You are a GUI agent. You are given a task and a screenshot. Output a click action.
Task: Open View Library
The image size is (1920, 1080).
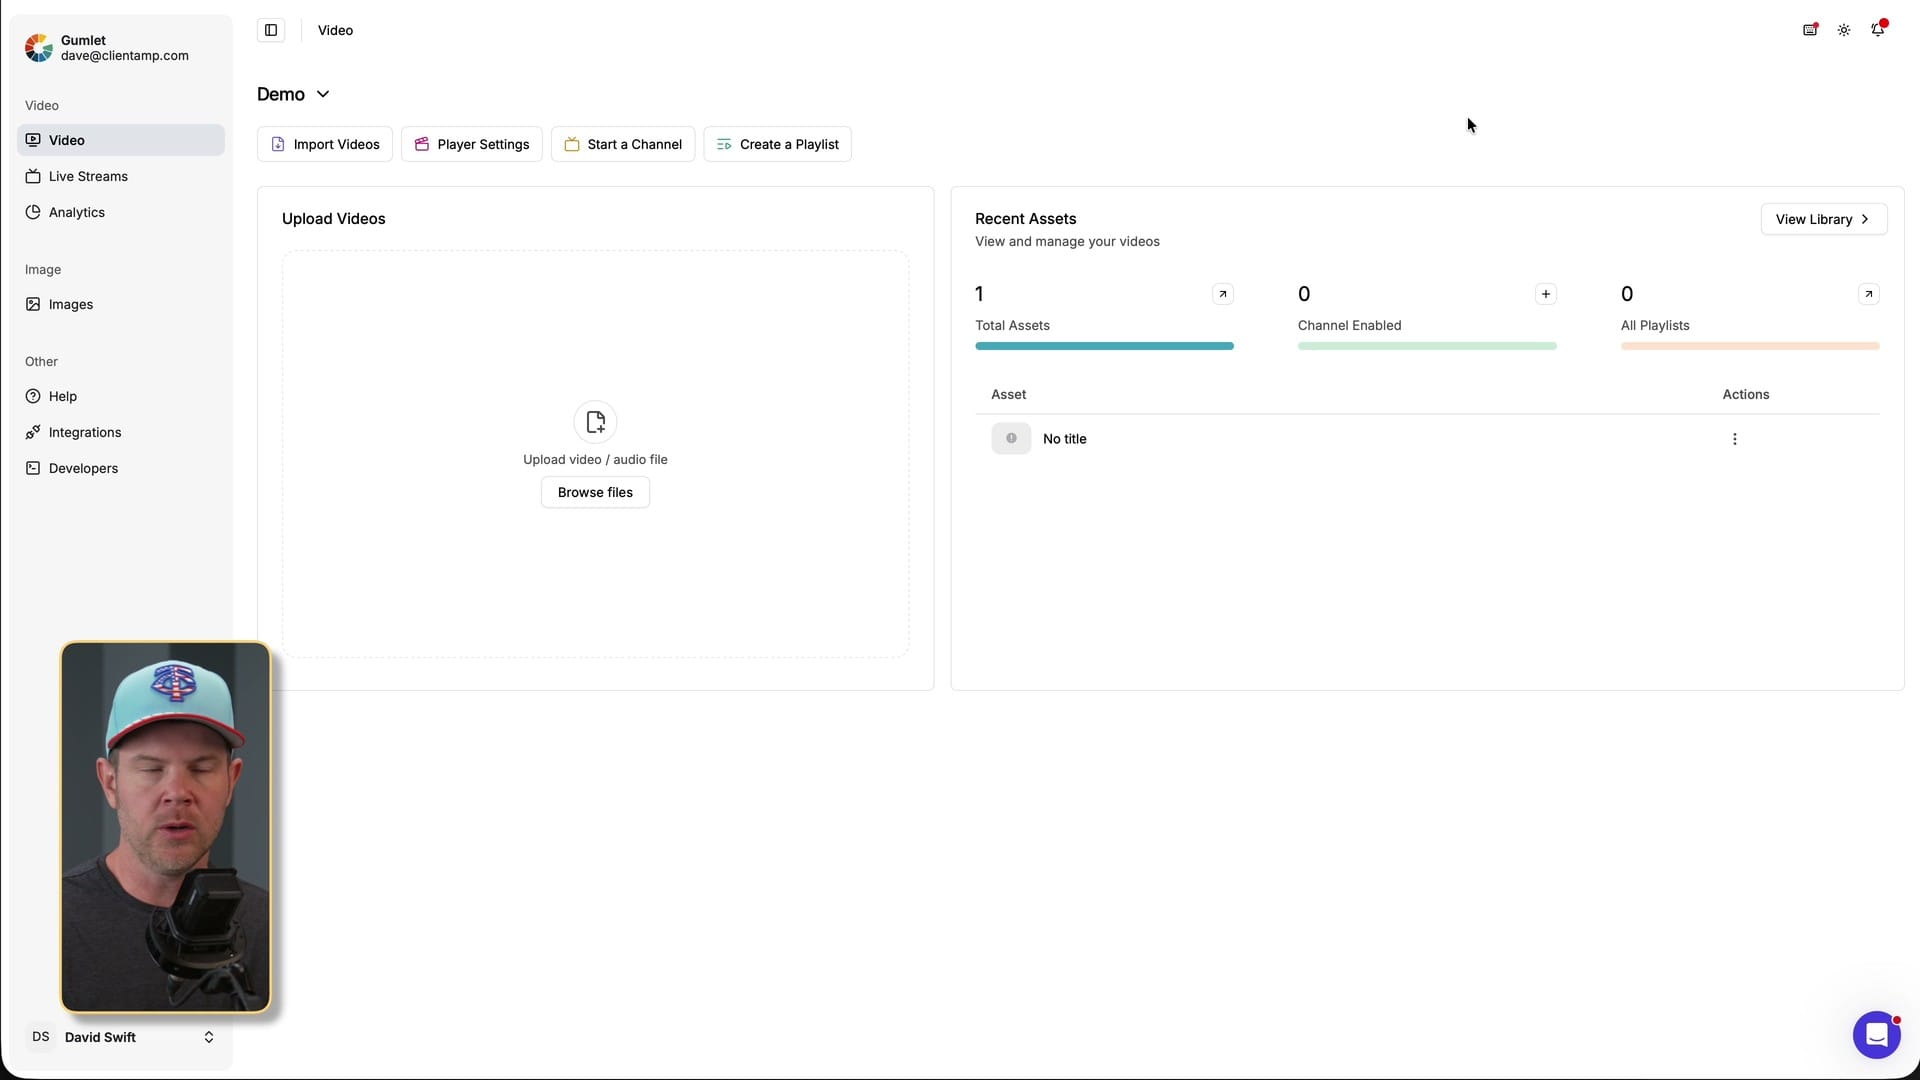[x=1823, y=219]
